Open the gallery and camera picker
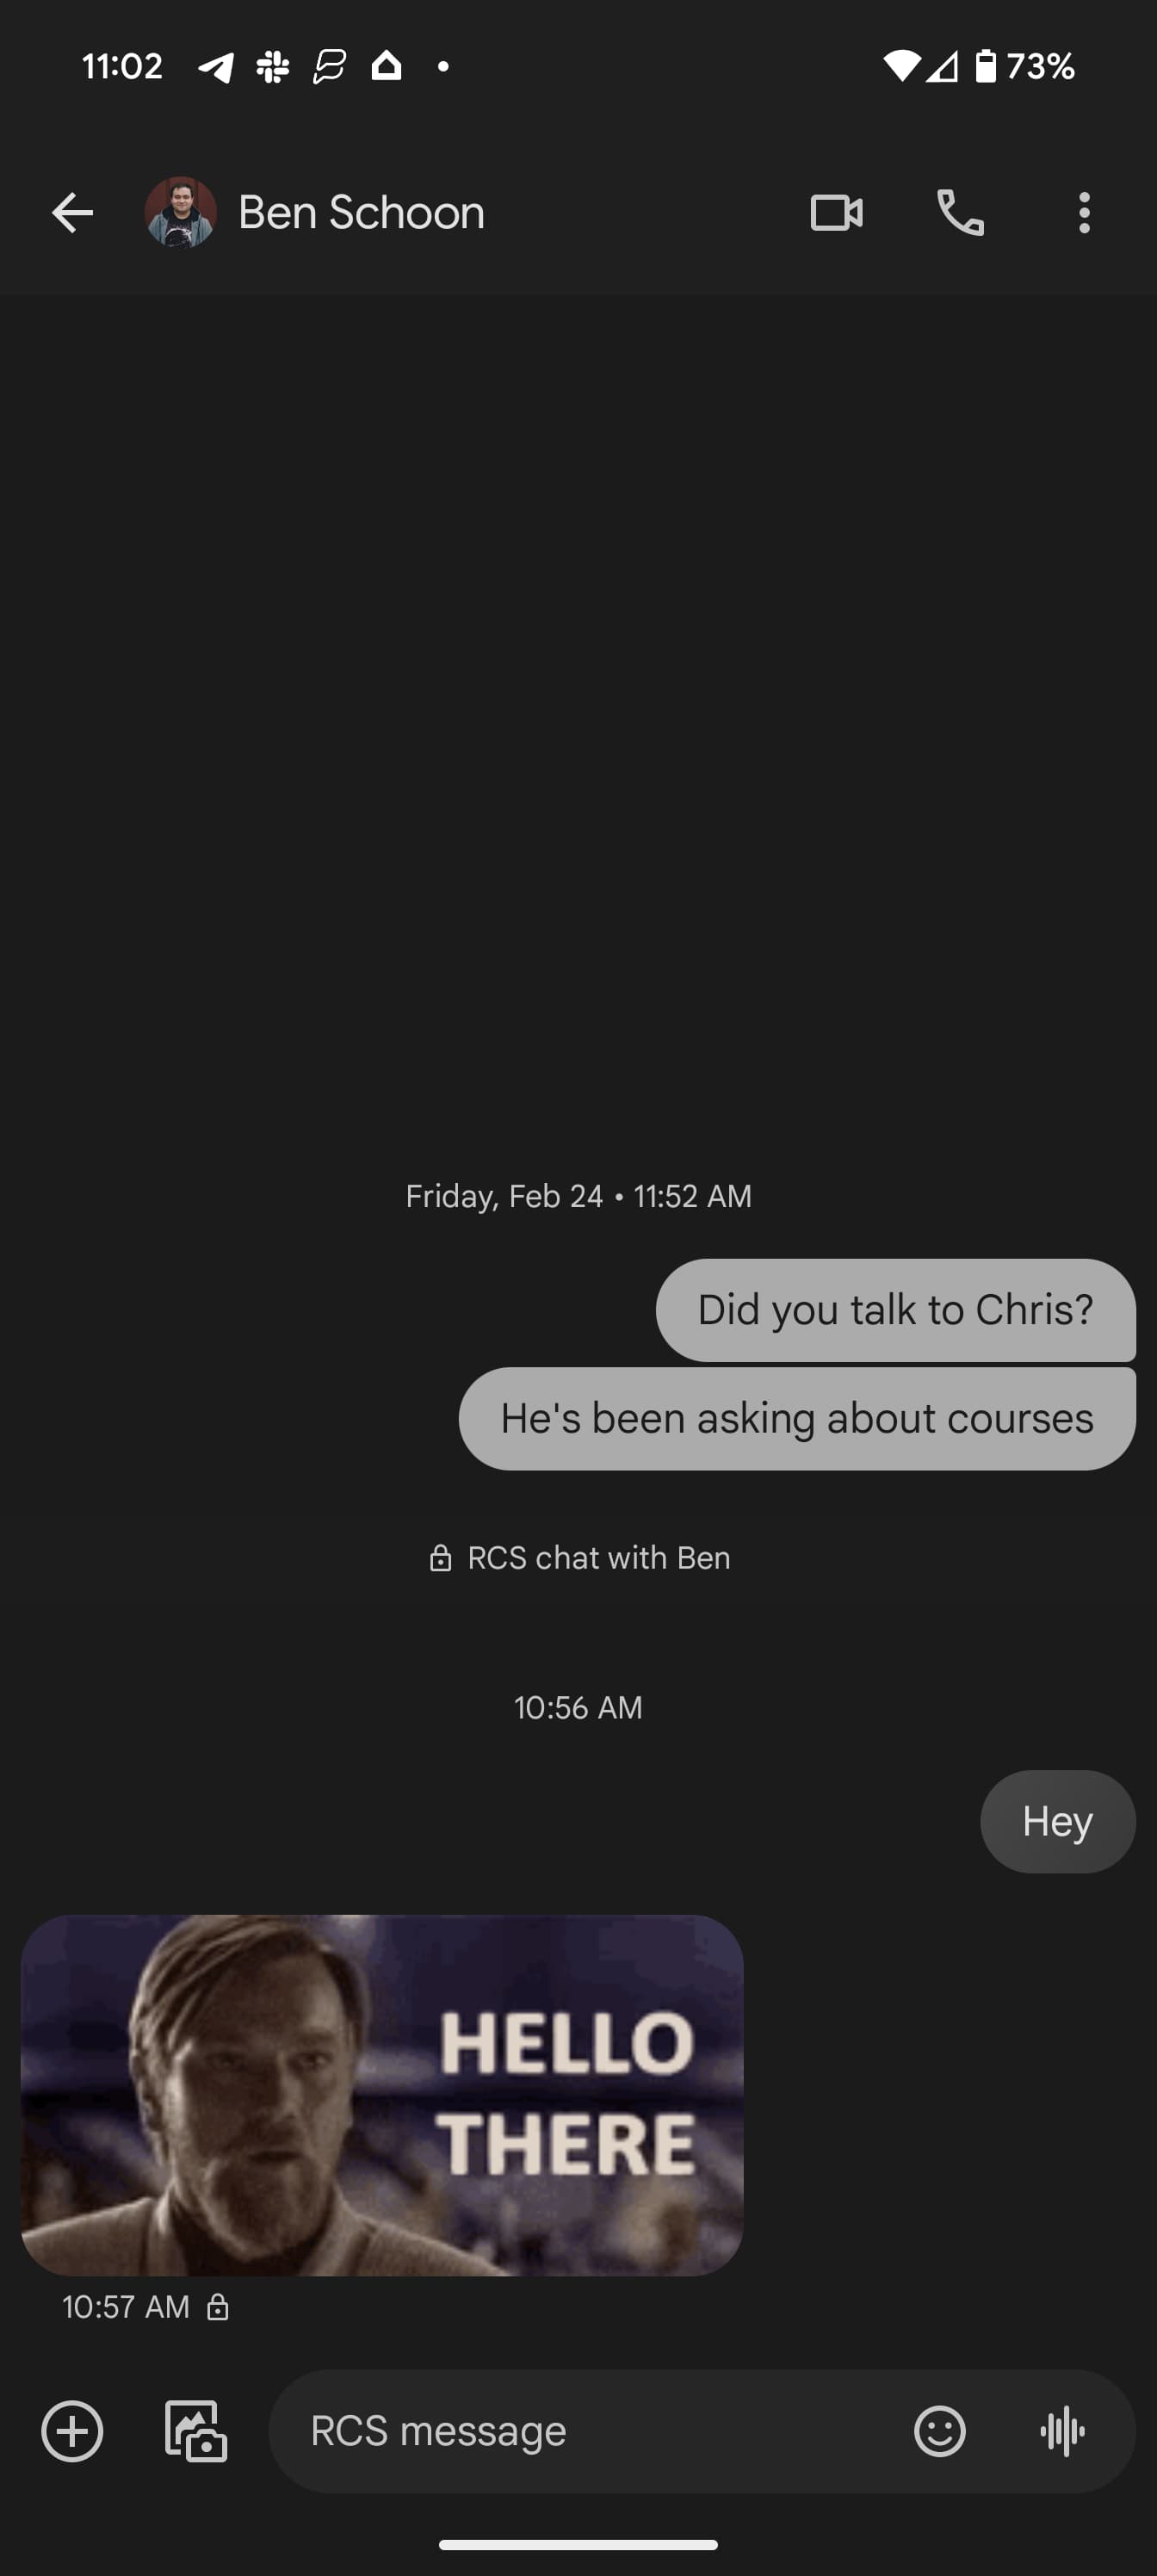1157x2576 pixels. (x=195, y=2430)
